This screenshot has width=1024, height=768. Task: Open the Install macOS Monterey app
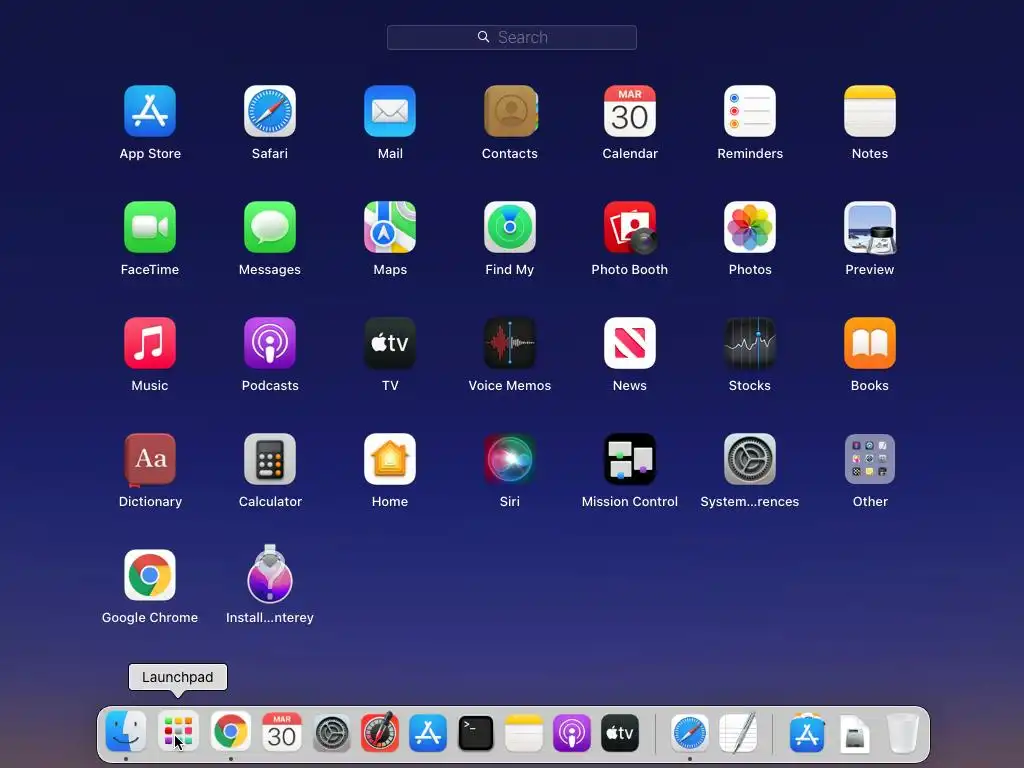click(270, 573)
